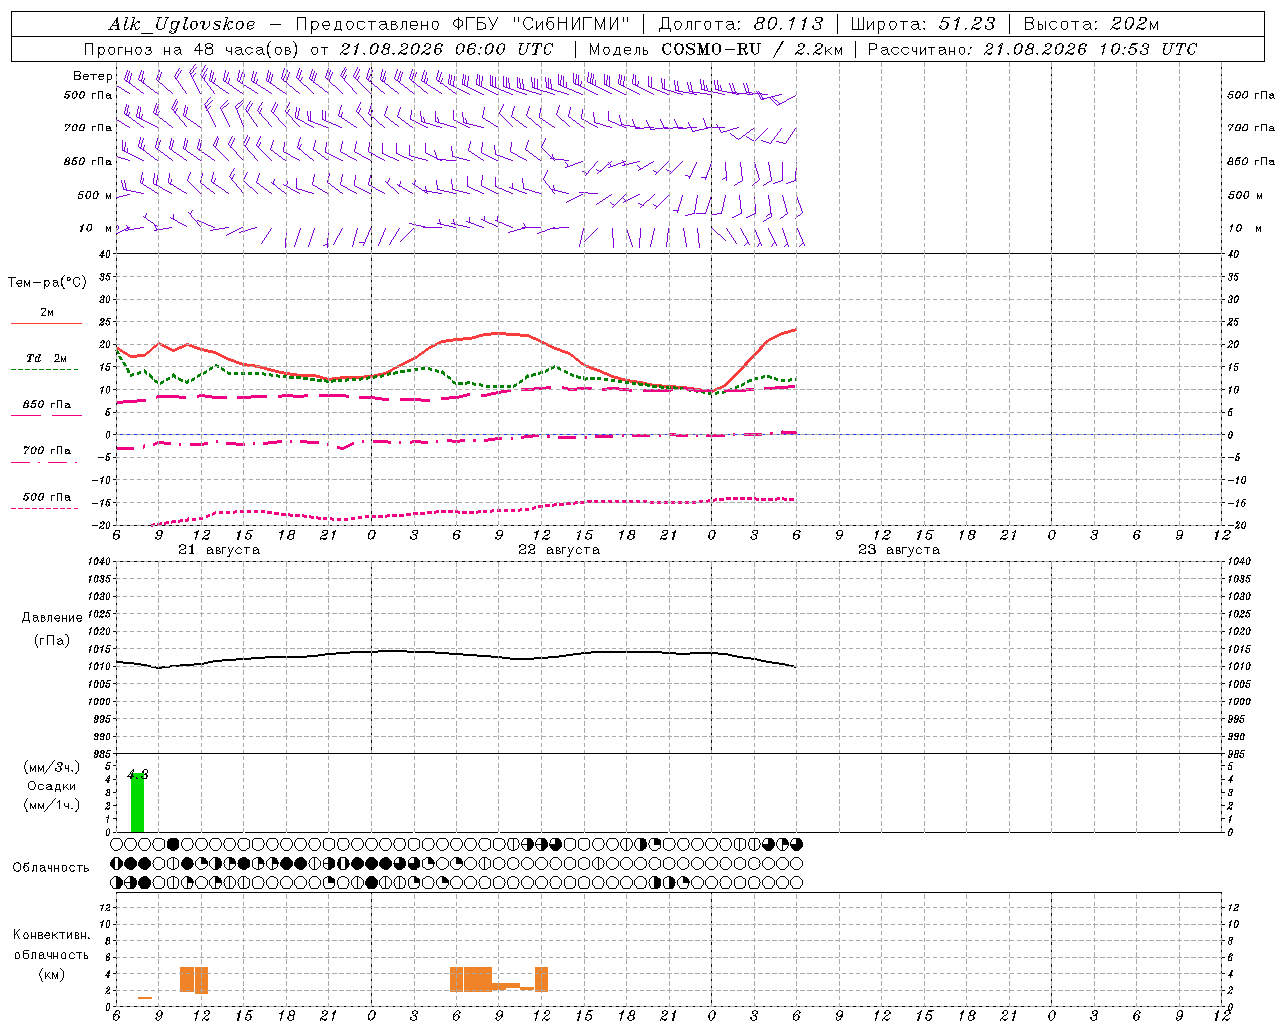This screenshot has height=1024, width=1280.
Task: Click the Давление (гПа) axis label
Action: 52,629
